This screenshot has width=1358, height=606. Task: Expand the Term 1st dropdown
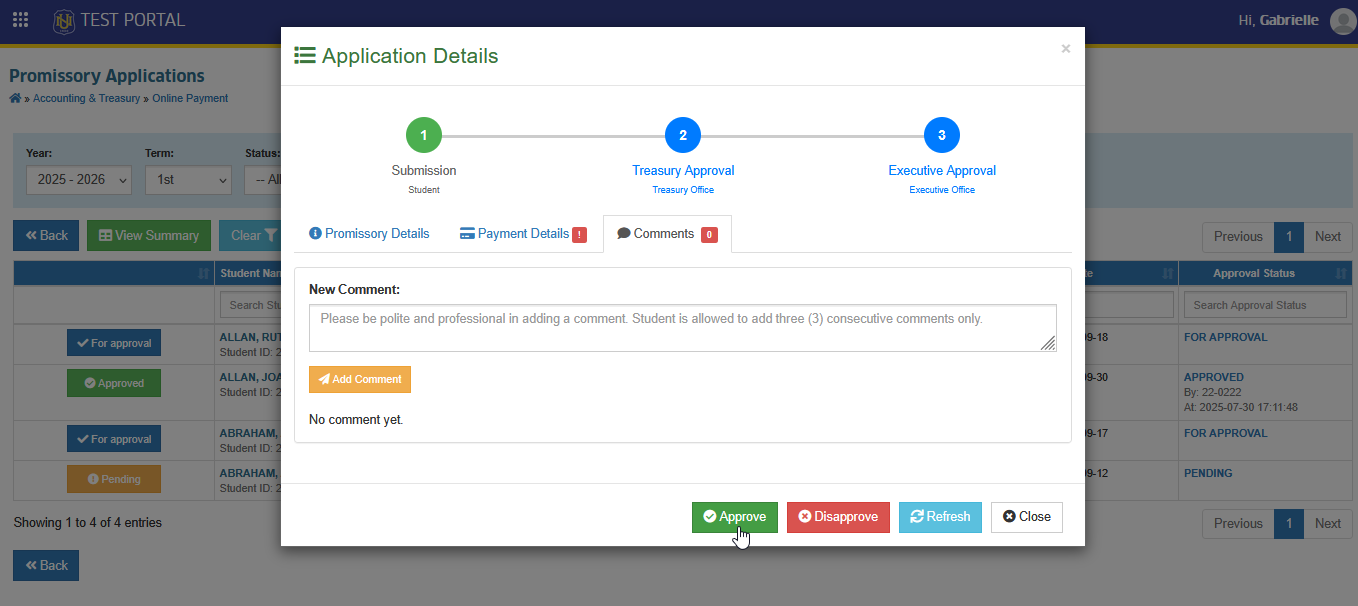pos(188,180)
